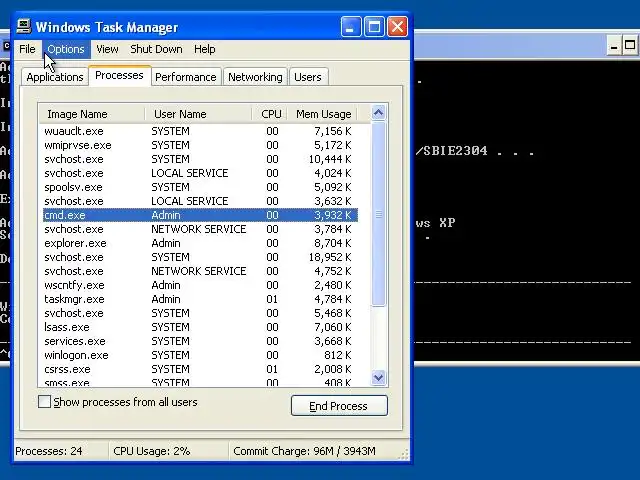Click the CPU Usage: 2% status entry
640x480 pixels.
tap(168, 451)
